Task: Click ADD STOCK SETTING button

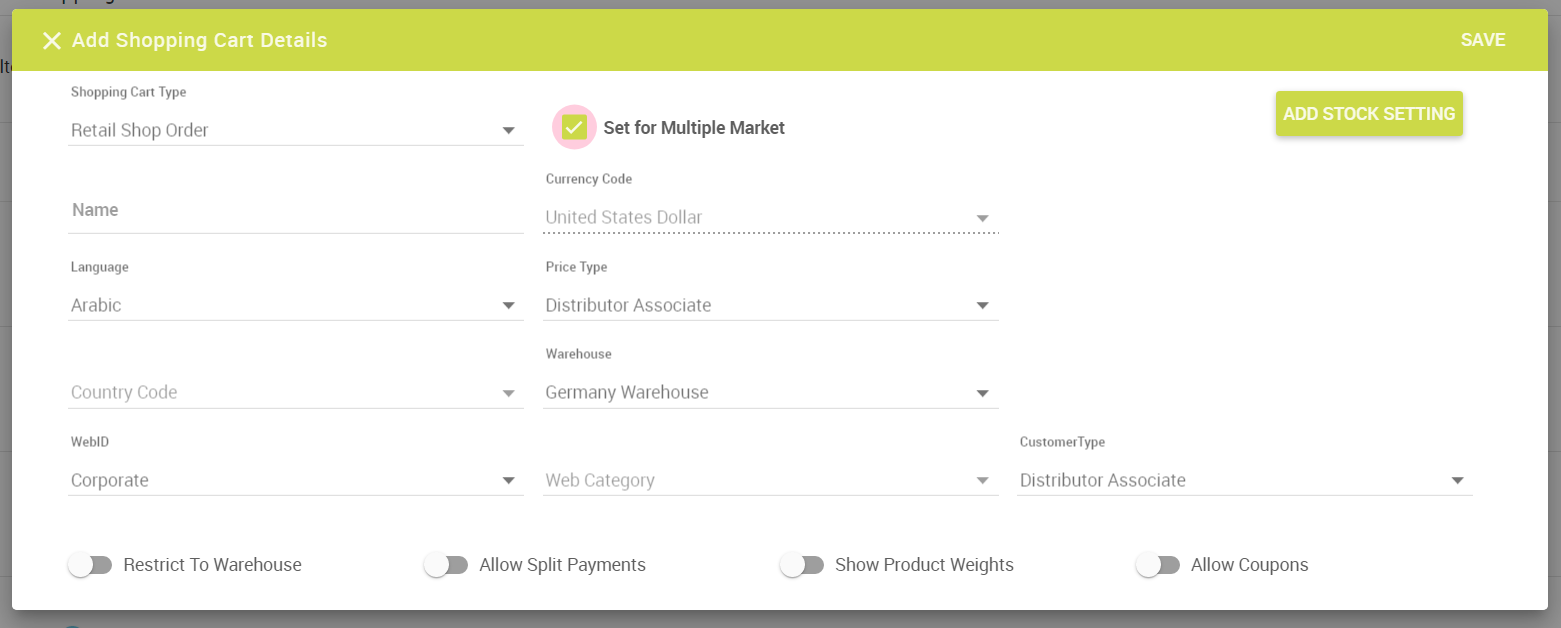Action: [1369, 114]
